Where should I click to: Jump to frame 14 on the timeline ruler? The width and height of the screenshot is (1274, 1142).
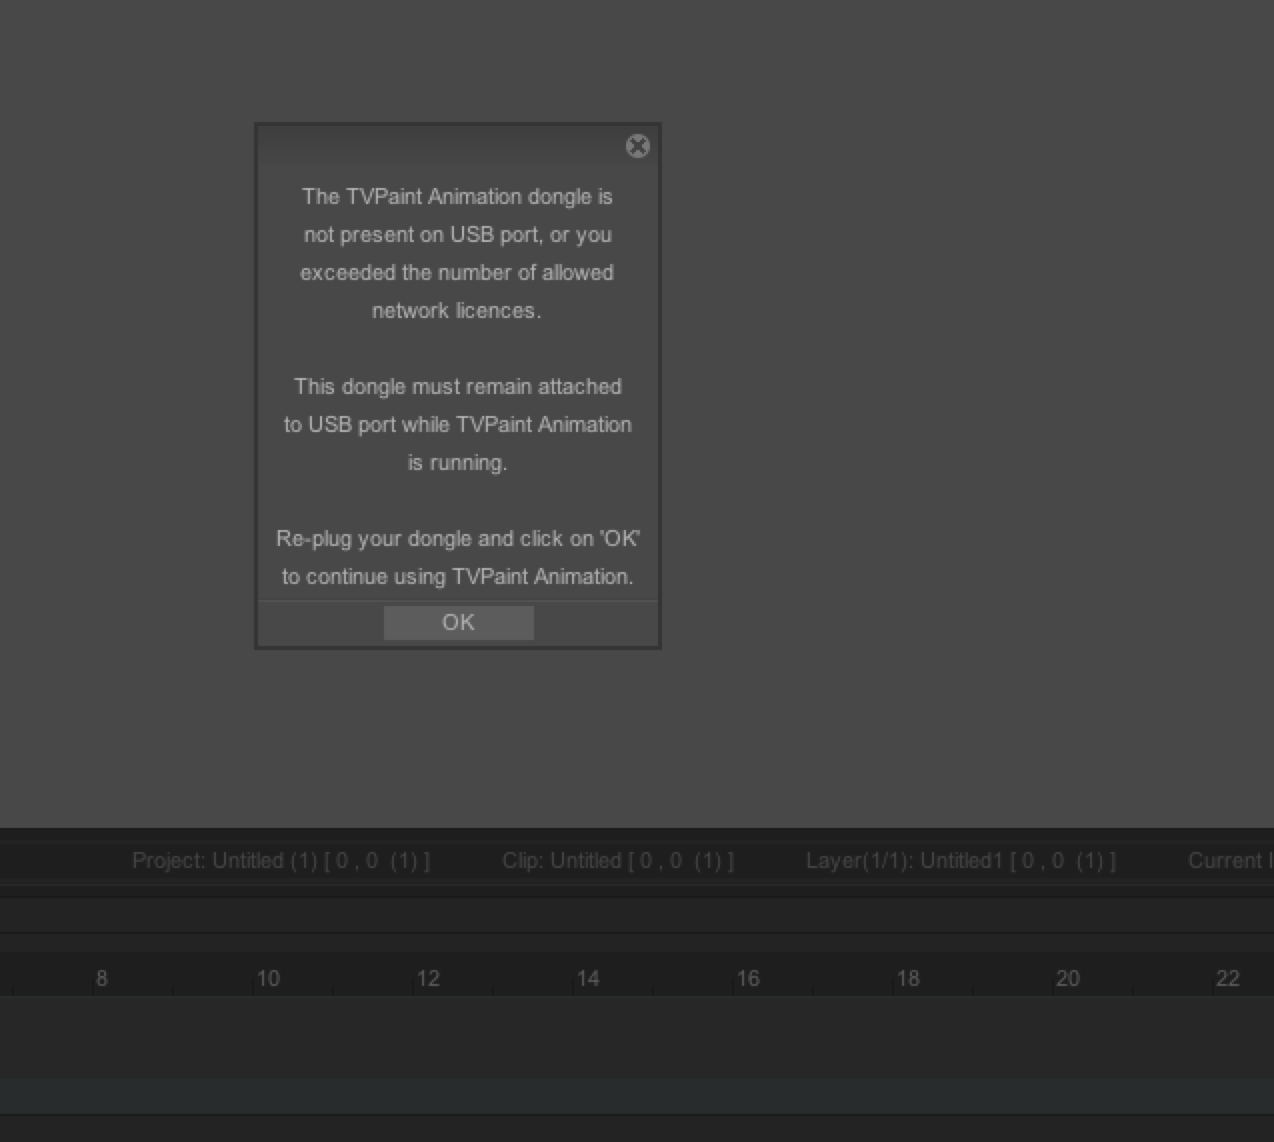click(x=588, y=978)
